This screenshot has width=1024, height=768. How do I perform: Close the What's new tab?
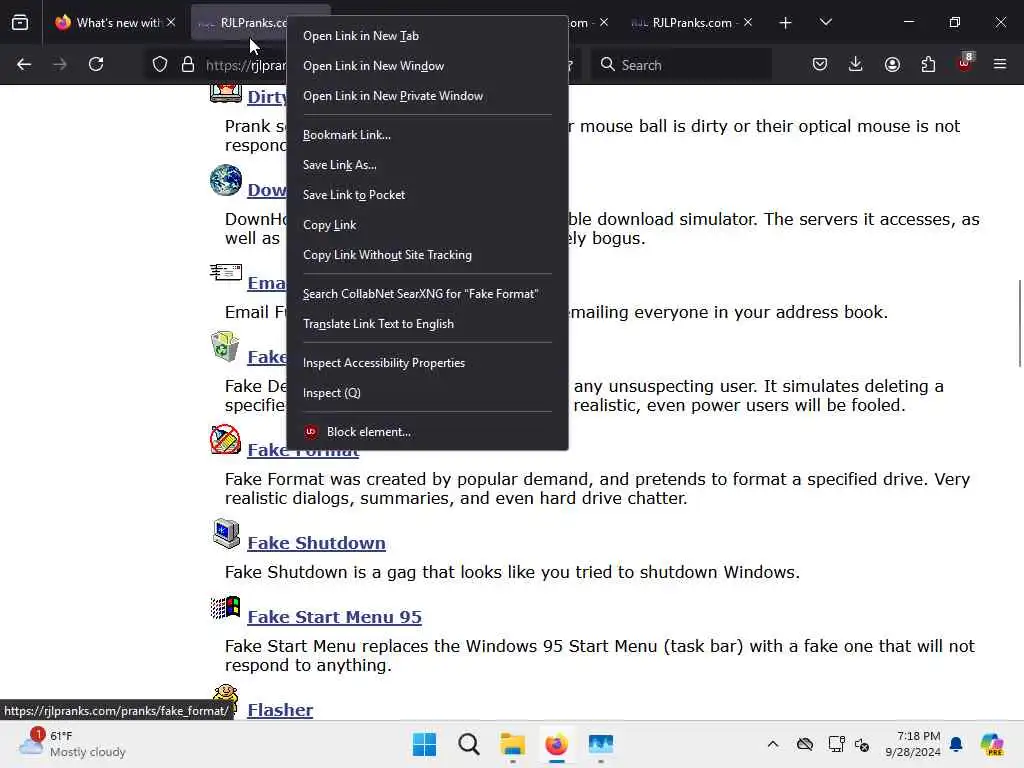[x=171, y=22]
